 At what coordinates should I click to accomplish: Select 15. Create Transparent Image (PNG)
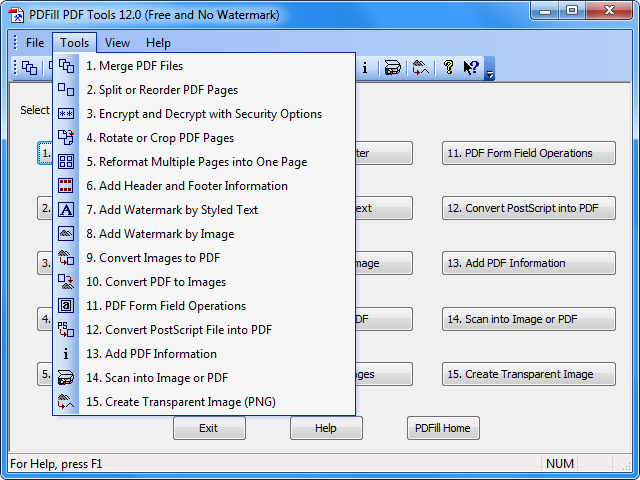coord(204,402)
